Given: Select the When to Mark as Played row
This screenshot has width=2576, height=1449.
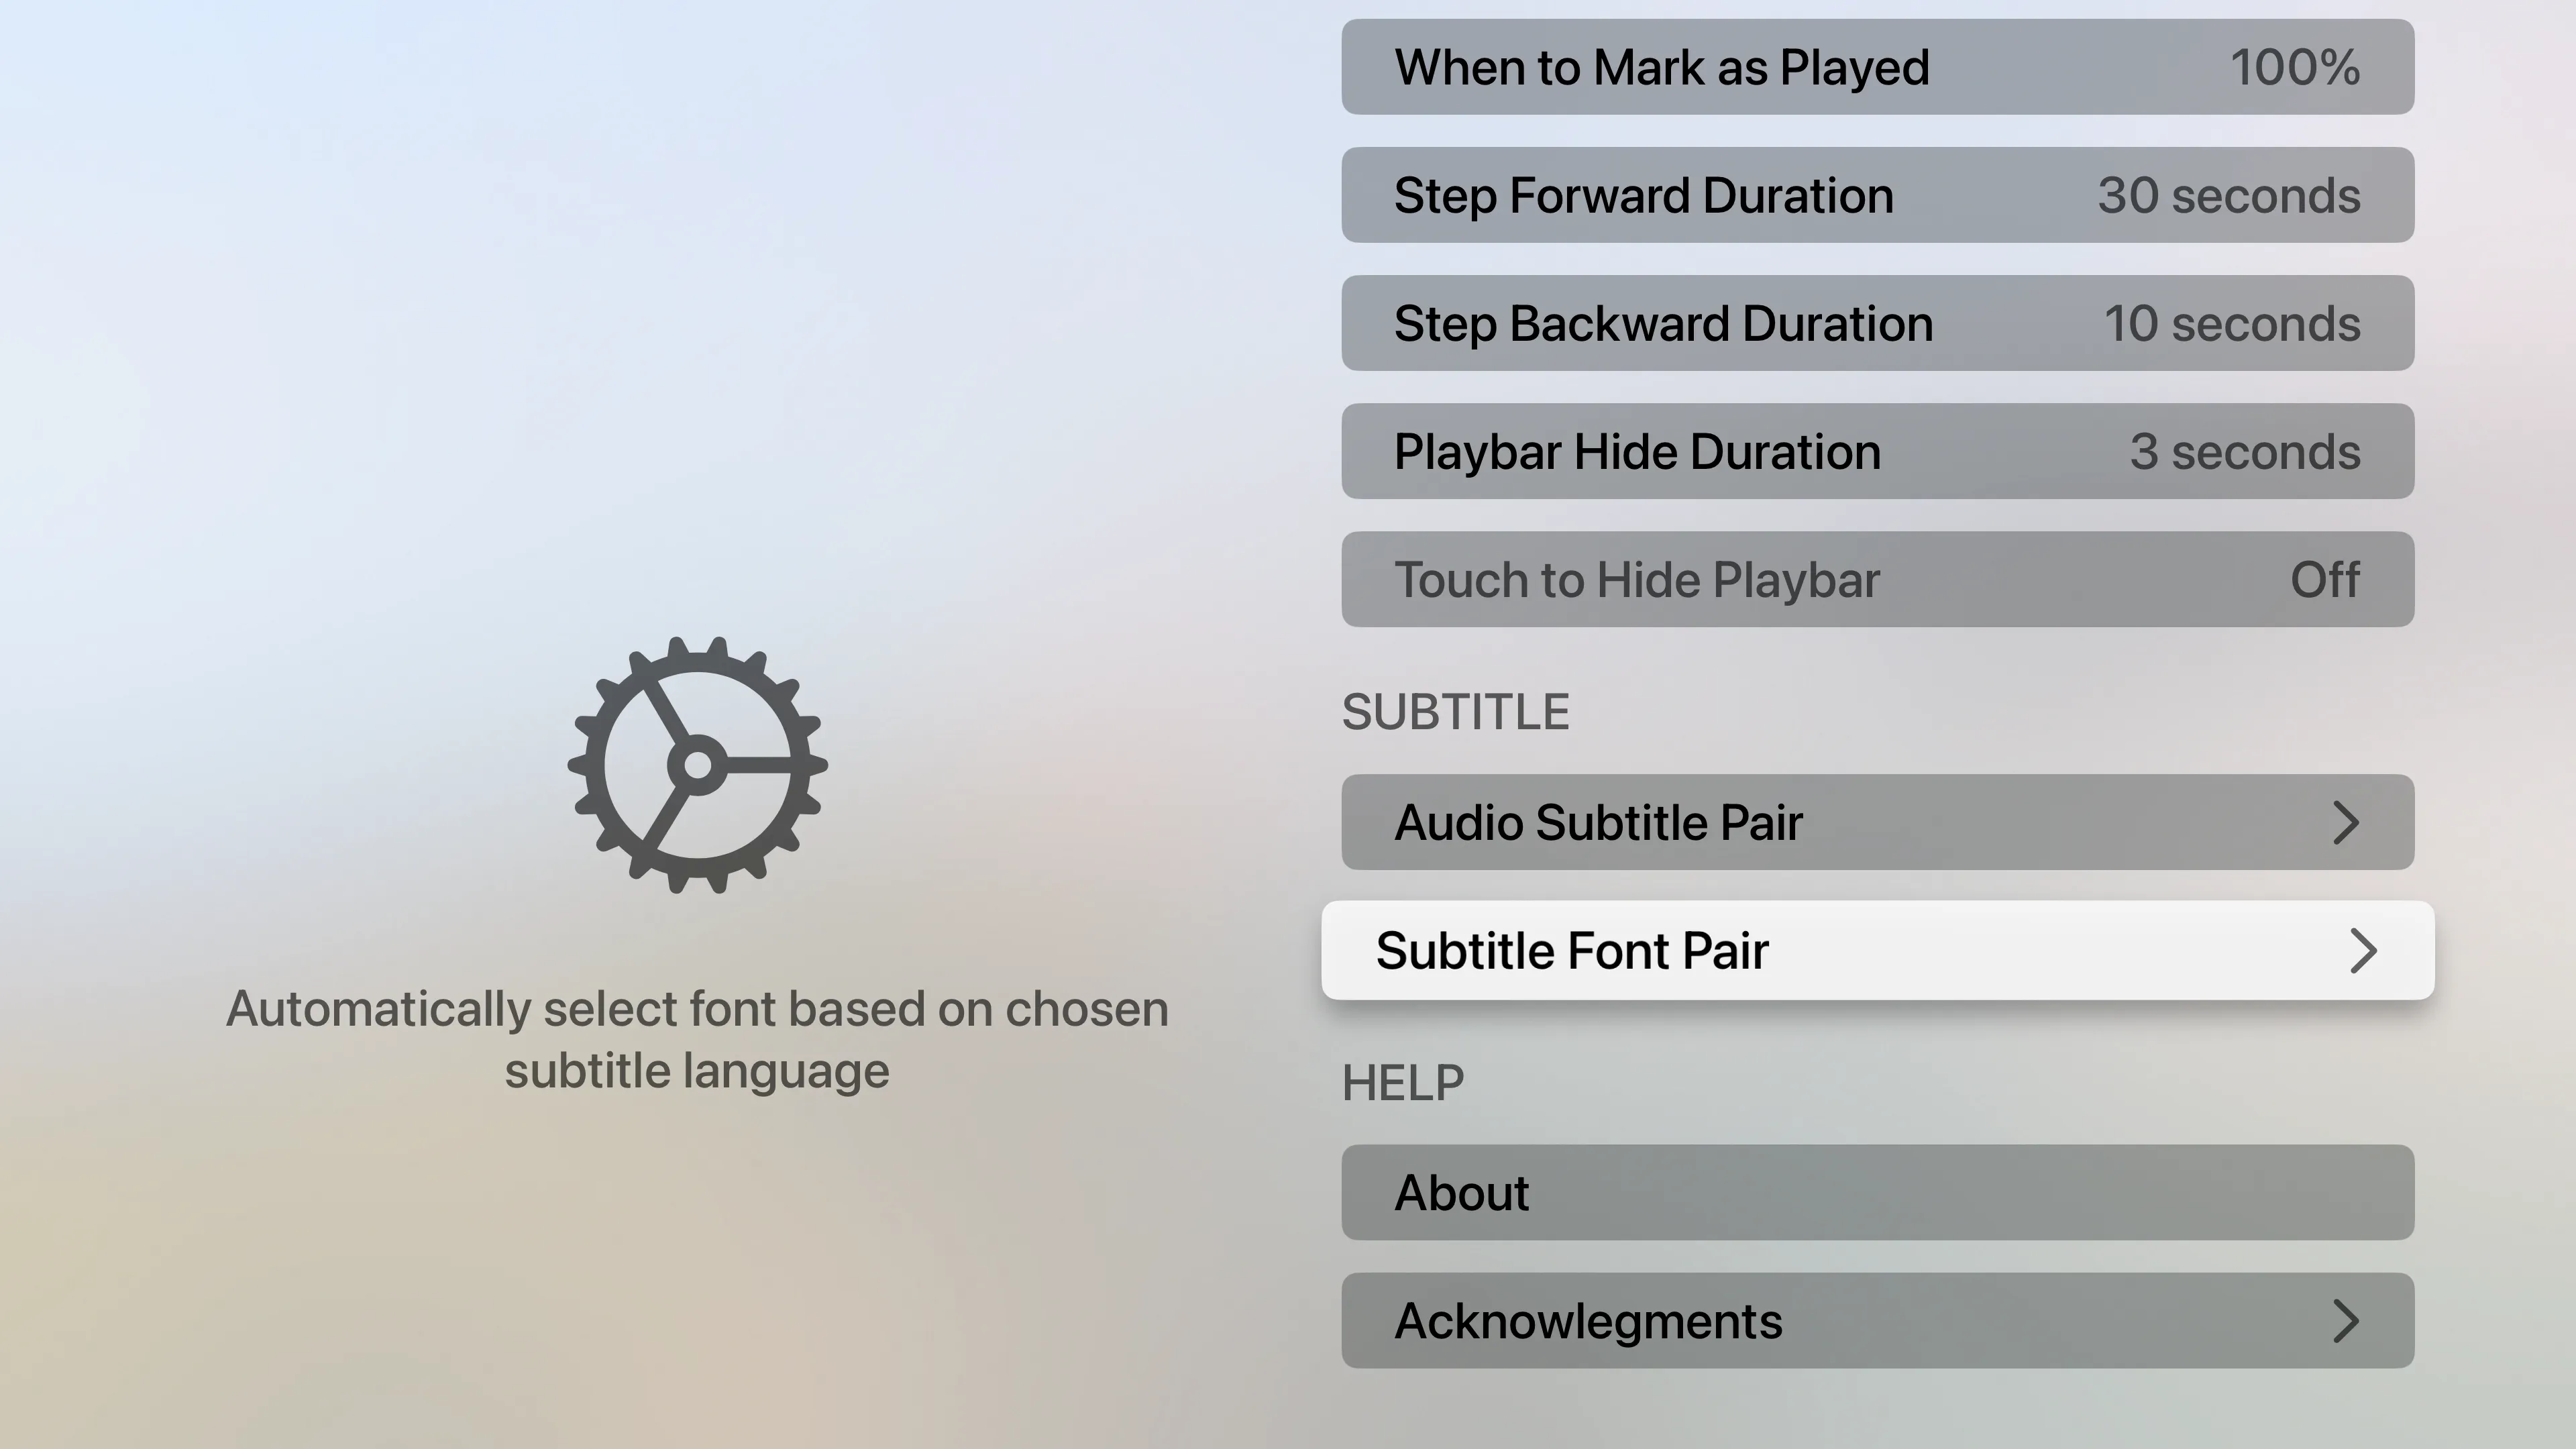Looking at the screenshot, I should [1878, 67].
